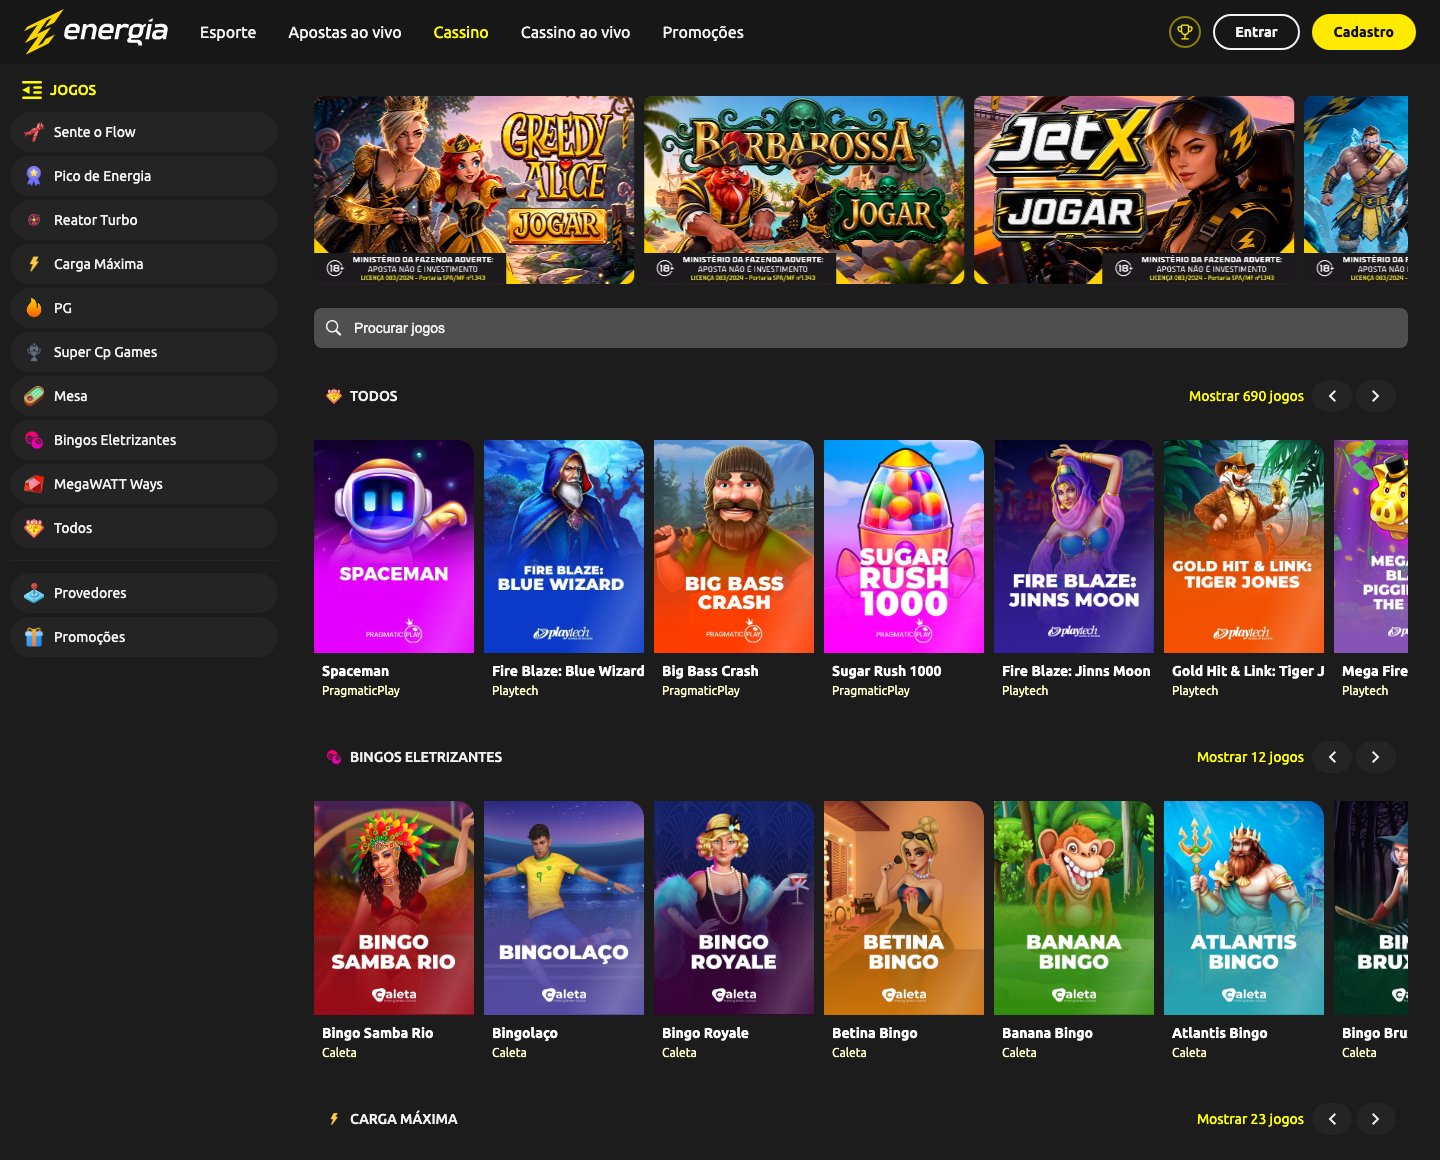The width and height of the screenshot is (1440, 1160).
Task: Click the MegaWATT Ways icon
Action: click(x=34, y=484)
